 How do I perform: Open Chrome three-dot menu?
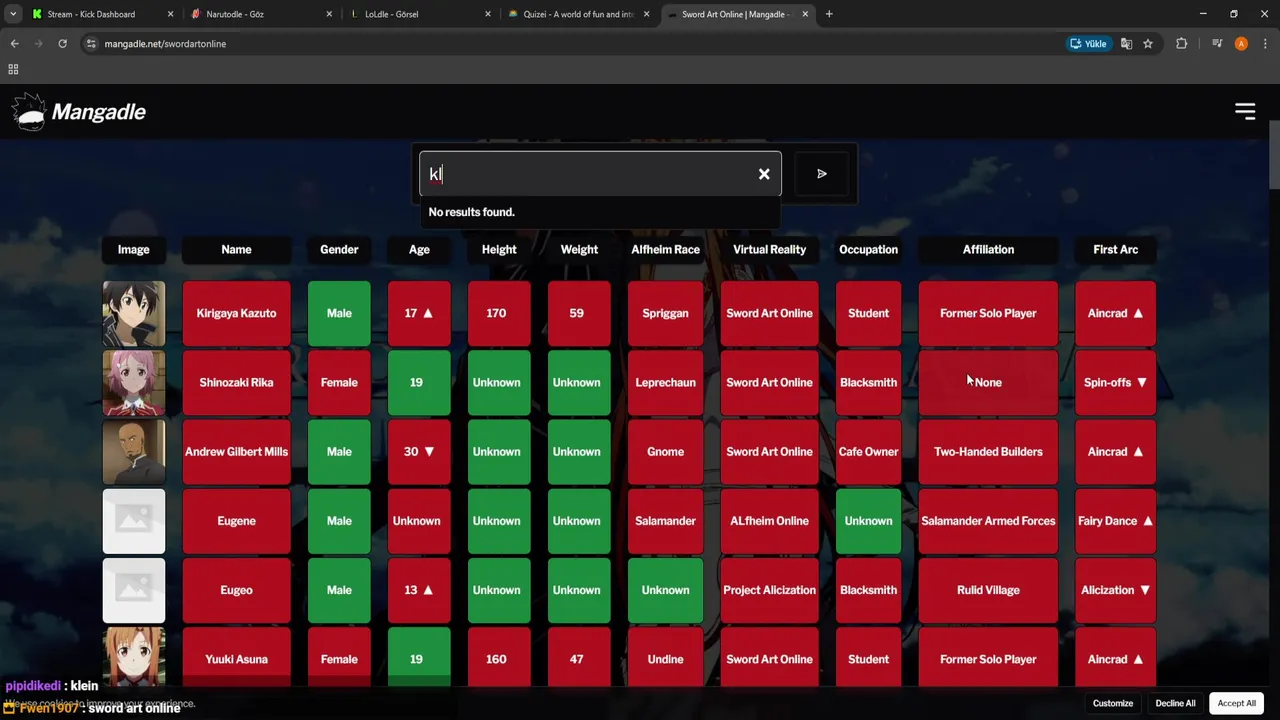pyautogui.click(x=1265, y=44)
